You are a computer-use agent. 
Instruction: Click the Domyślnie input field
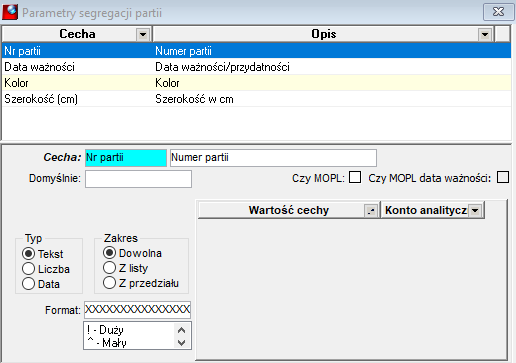[x=138, y=179]
